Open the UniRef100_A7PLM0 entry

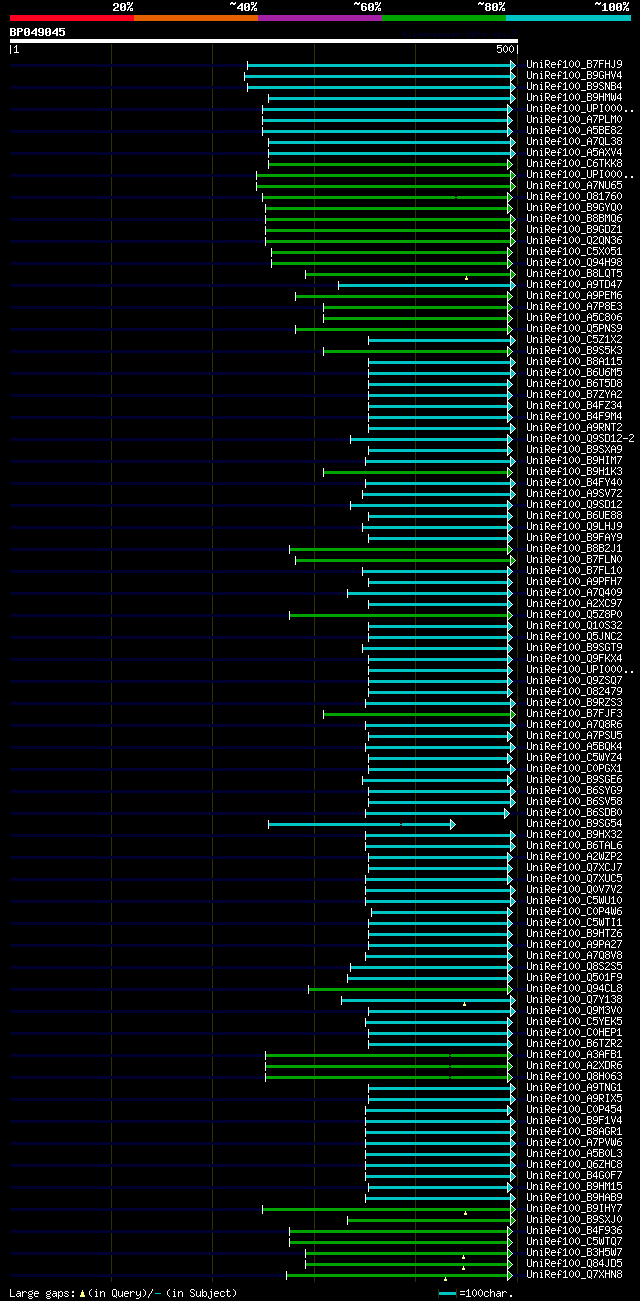coord(574,119)
